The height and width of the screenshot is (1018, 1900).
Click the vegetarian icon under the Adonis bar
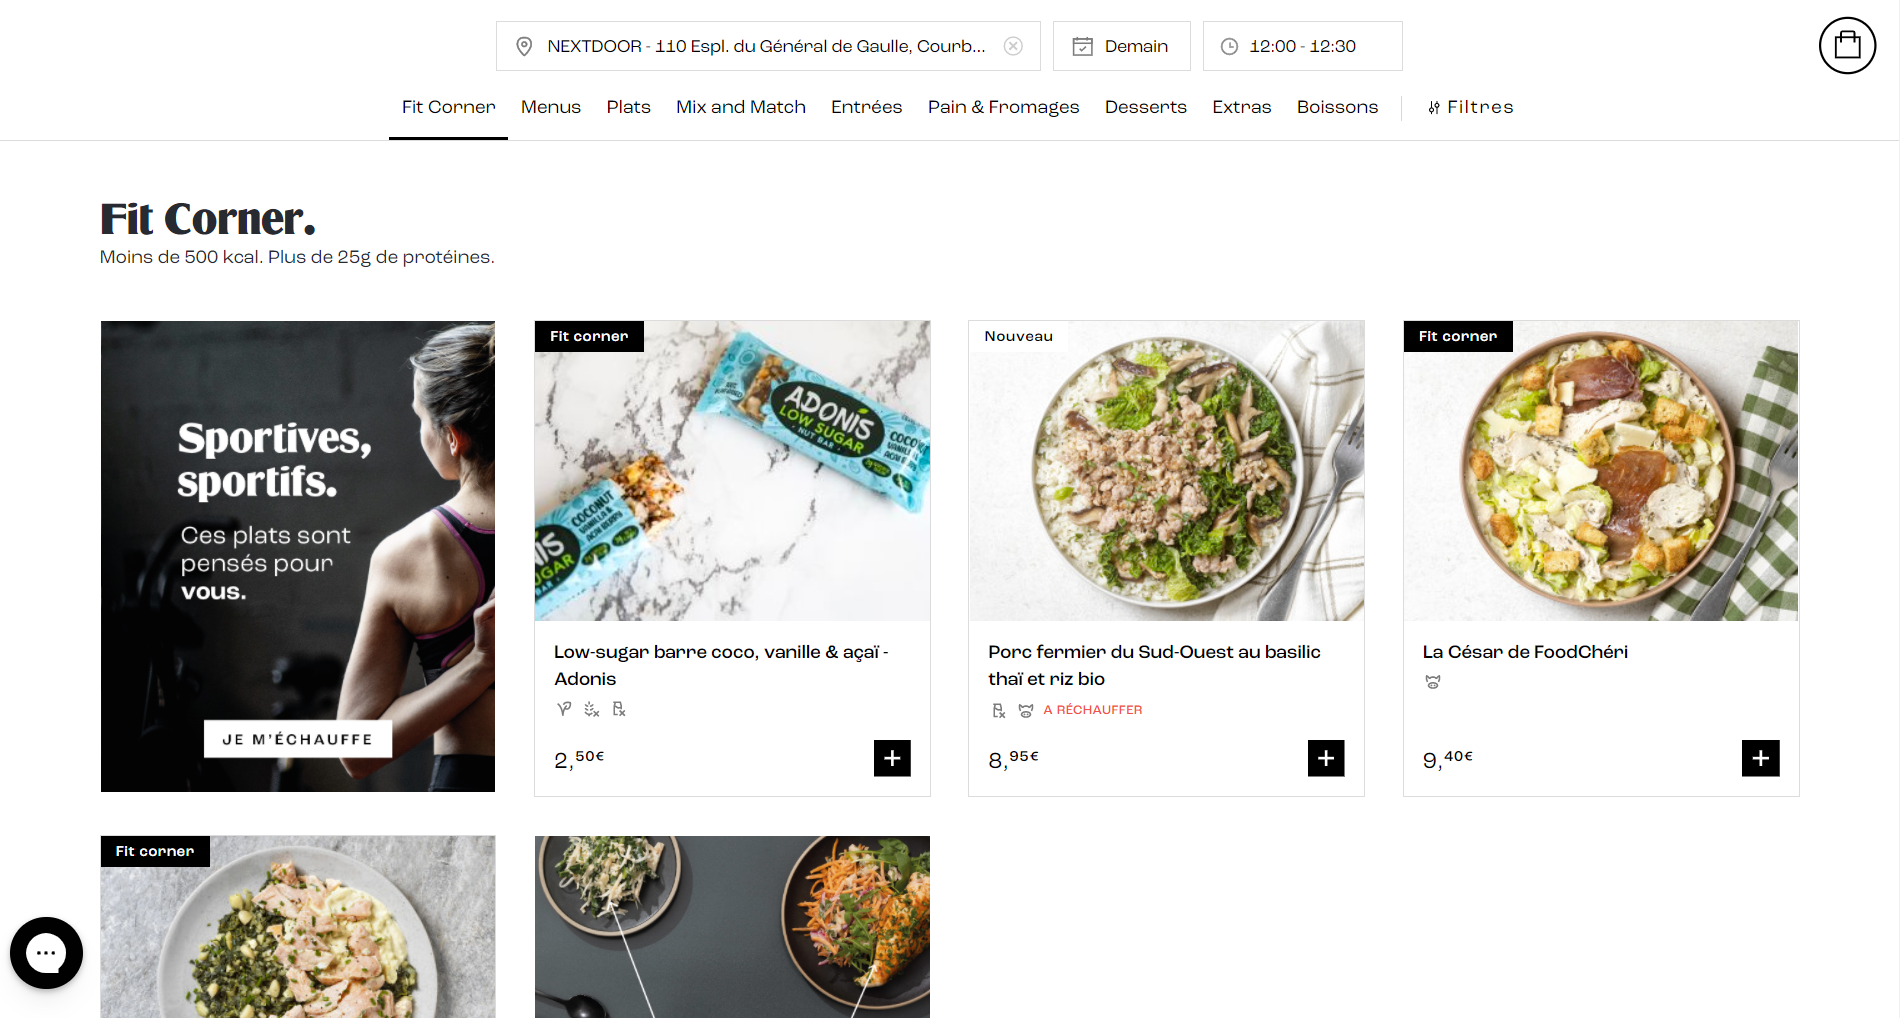(x=562, y=709)
